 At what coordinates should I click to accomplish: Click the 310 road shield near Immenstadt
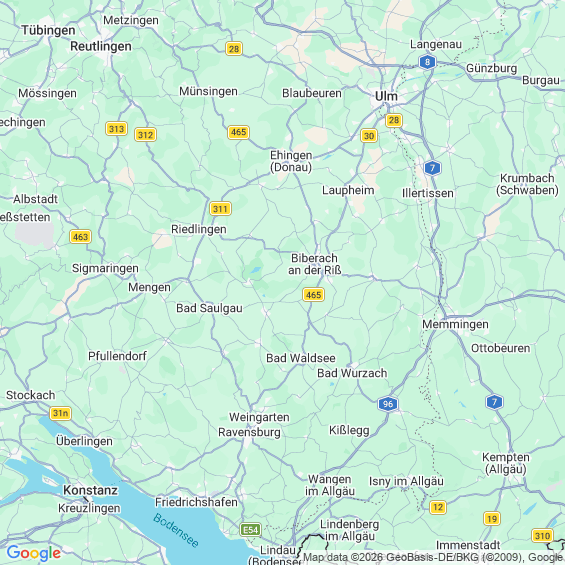pos(542,536)
